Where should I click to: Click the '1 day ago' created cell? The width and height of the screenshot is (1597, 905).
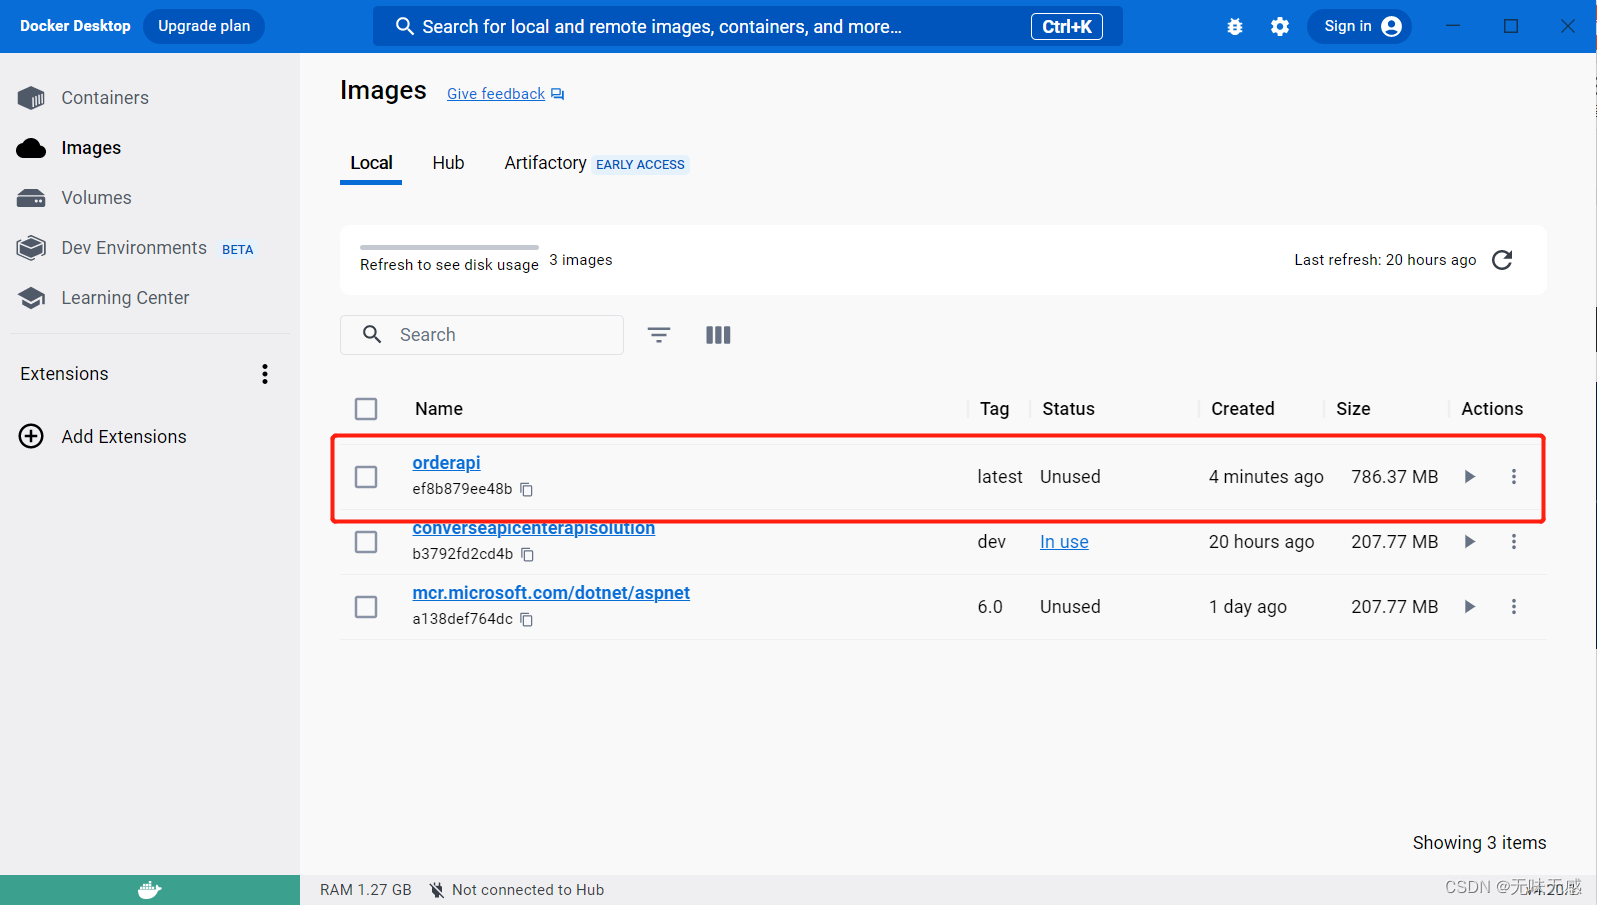(1248, 607)
